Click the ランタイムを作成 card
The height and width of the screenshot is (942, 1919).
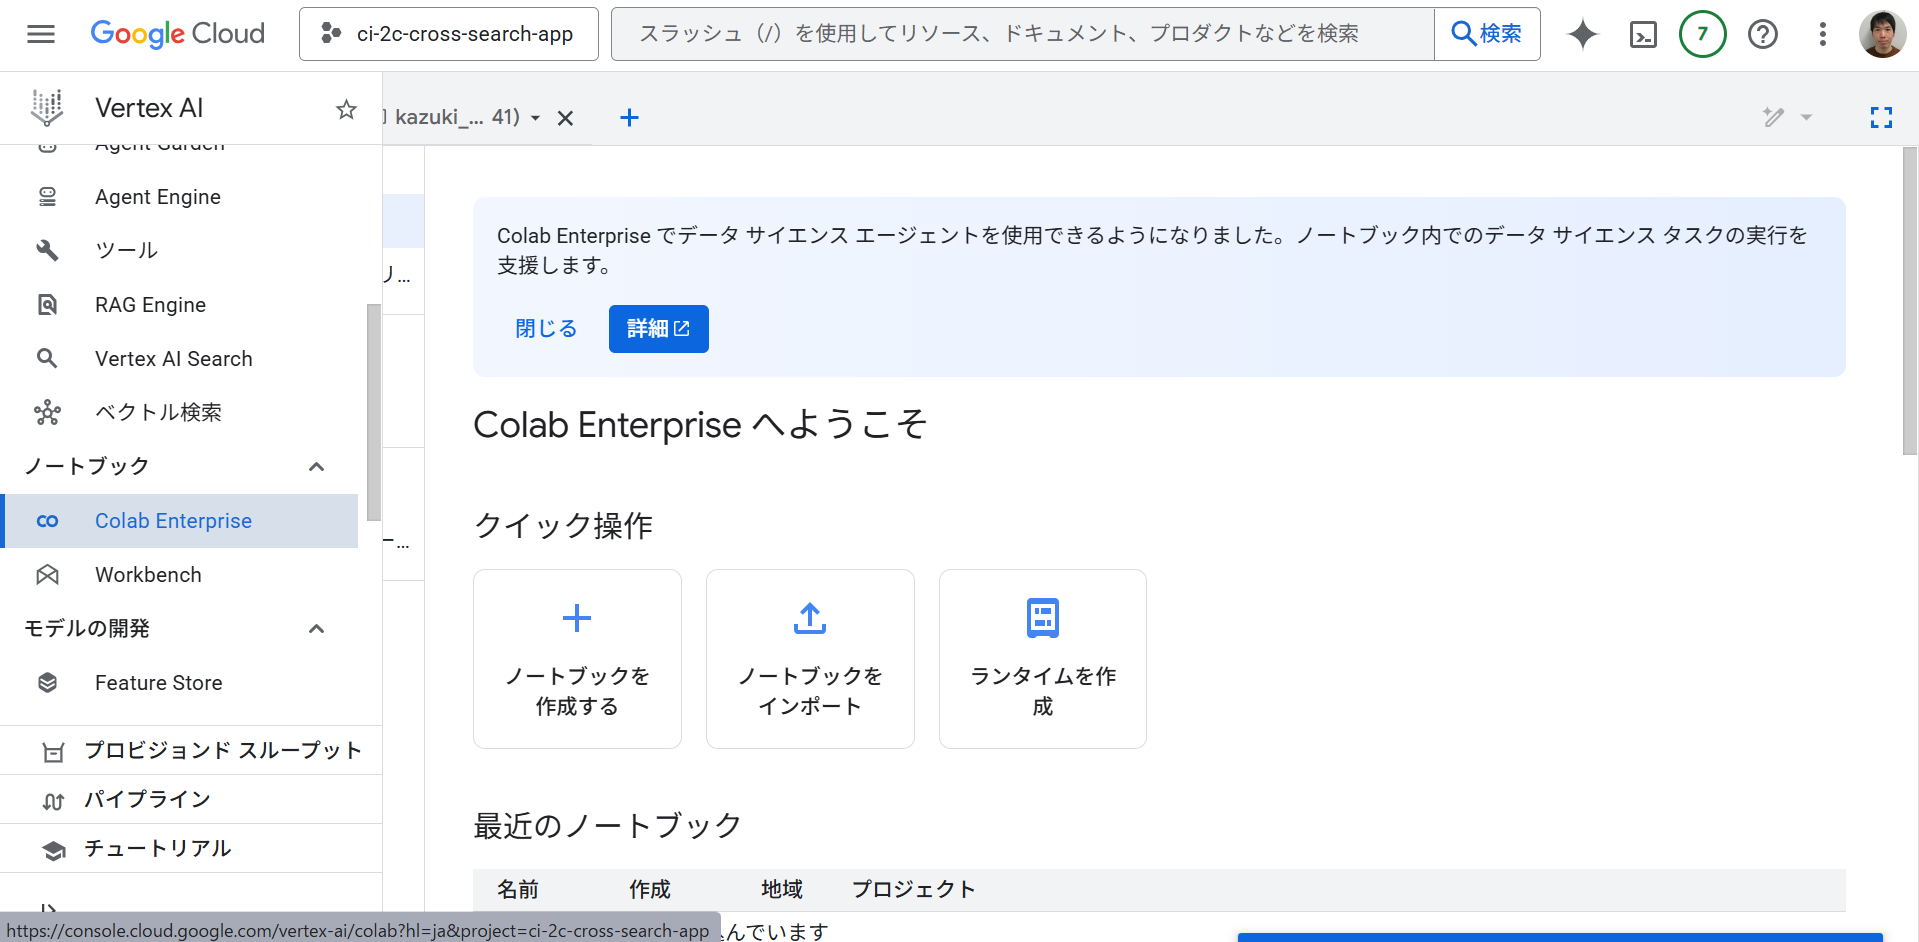(1042, 659)
